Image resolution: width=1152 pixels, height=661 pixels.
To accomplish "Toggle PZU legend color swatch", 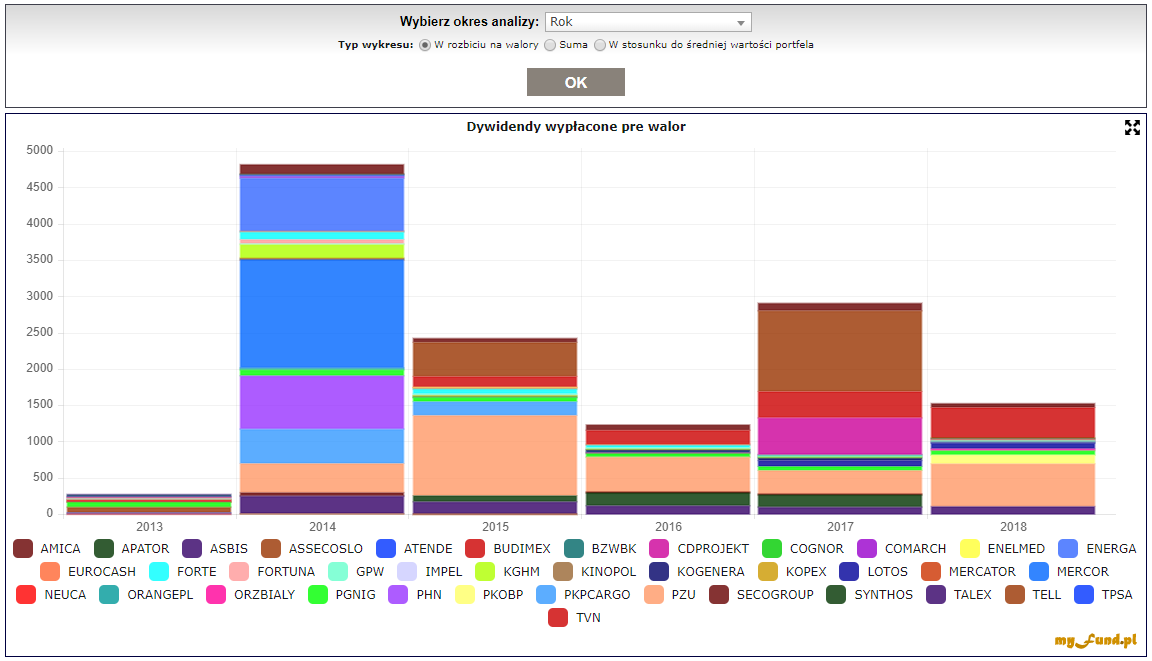I will pos(654,594).
